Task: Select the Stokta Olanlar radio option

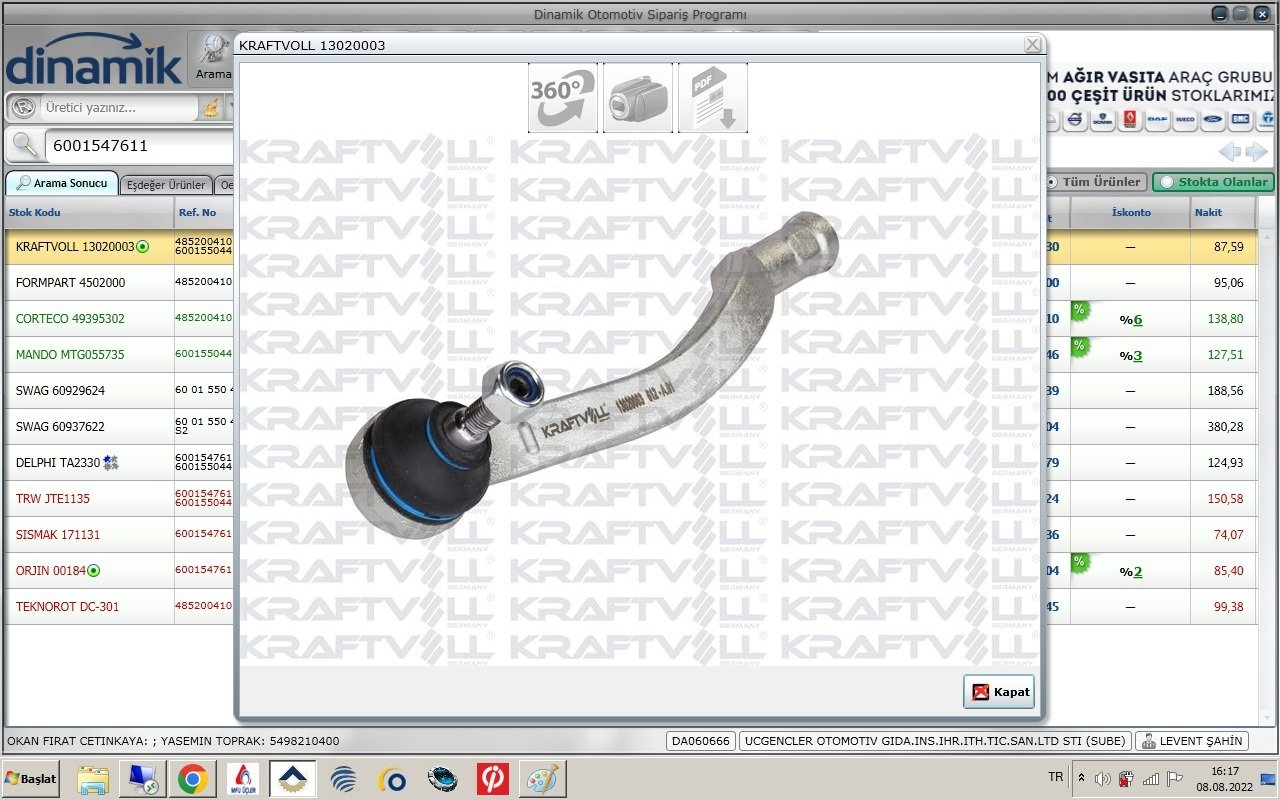Action: [1214, 182]
